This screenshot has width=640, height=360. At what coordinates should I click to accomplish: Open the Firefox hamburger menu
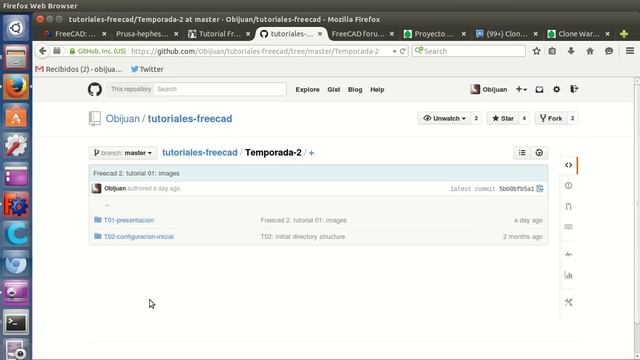(x=630, y=51)
